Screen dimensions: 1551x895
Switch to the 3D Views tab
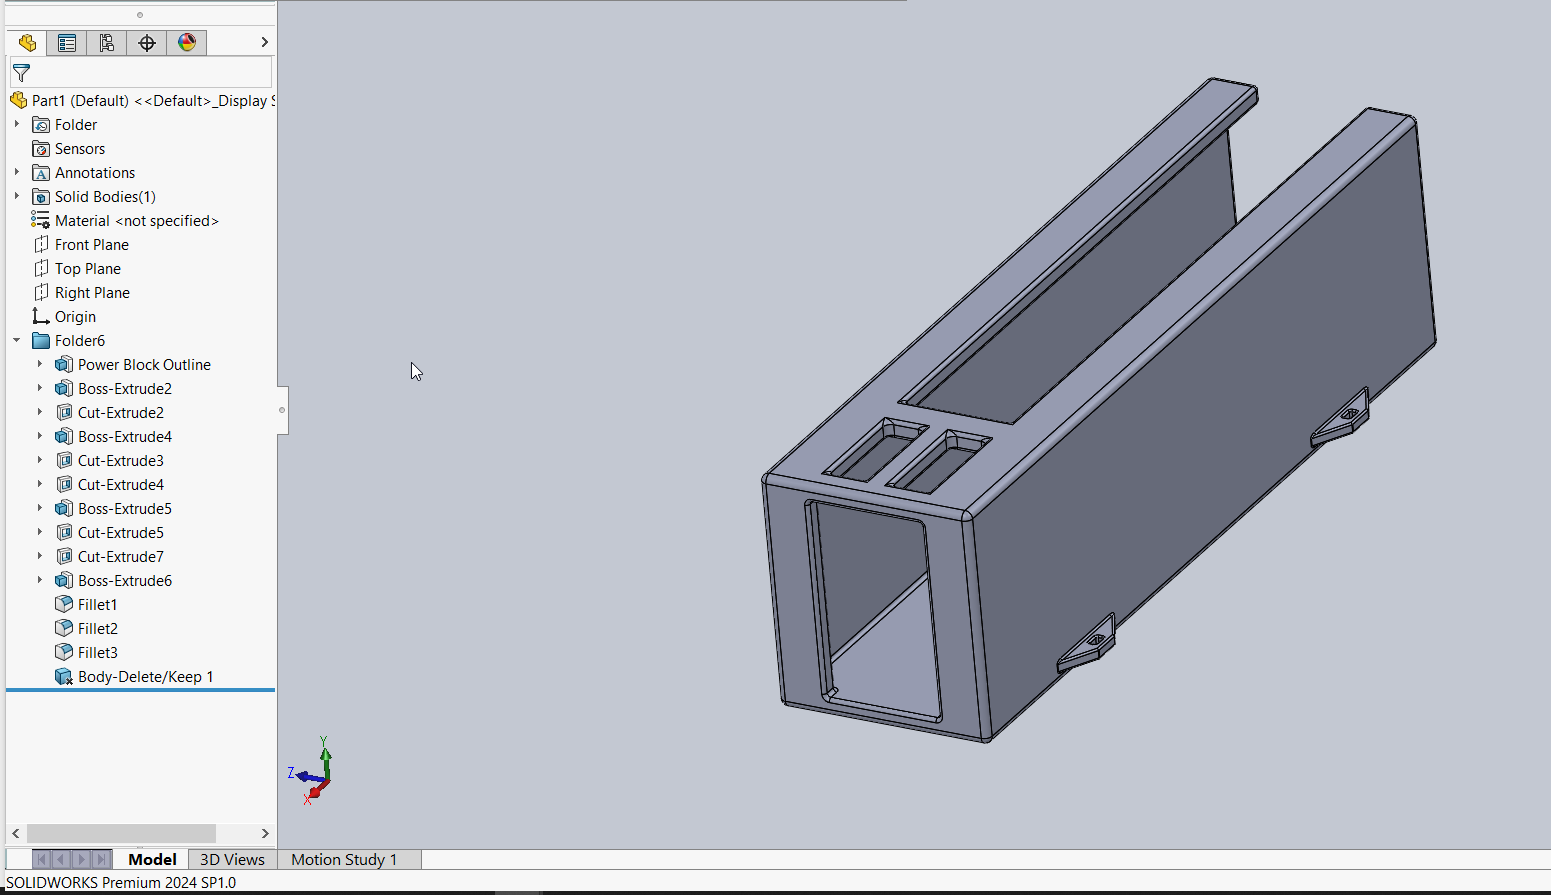click(232, 860)
